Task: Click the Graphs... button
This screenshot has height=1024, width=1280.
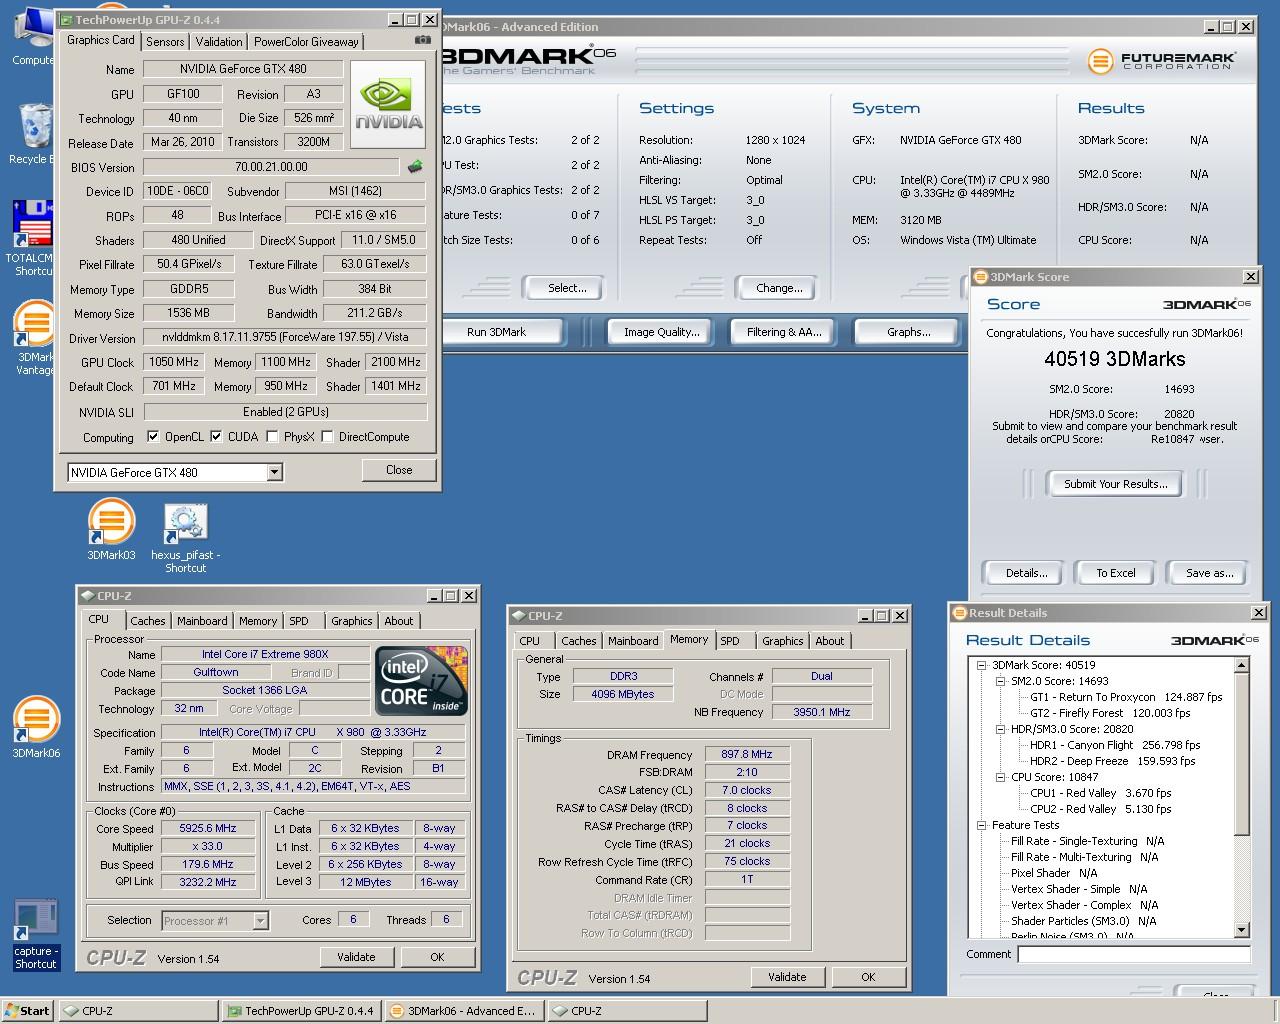Action: click(908, 332)
